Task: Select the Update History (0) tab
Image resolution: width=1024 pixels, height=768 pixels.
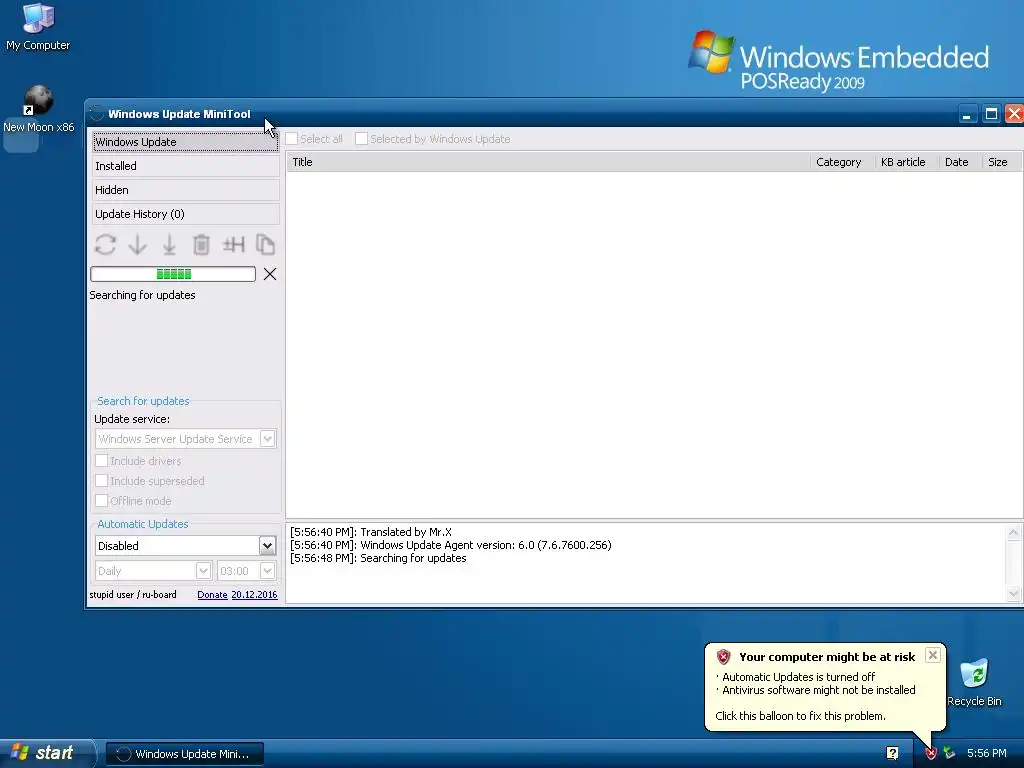Action: tap(185, 214)
